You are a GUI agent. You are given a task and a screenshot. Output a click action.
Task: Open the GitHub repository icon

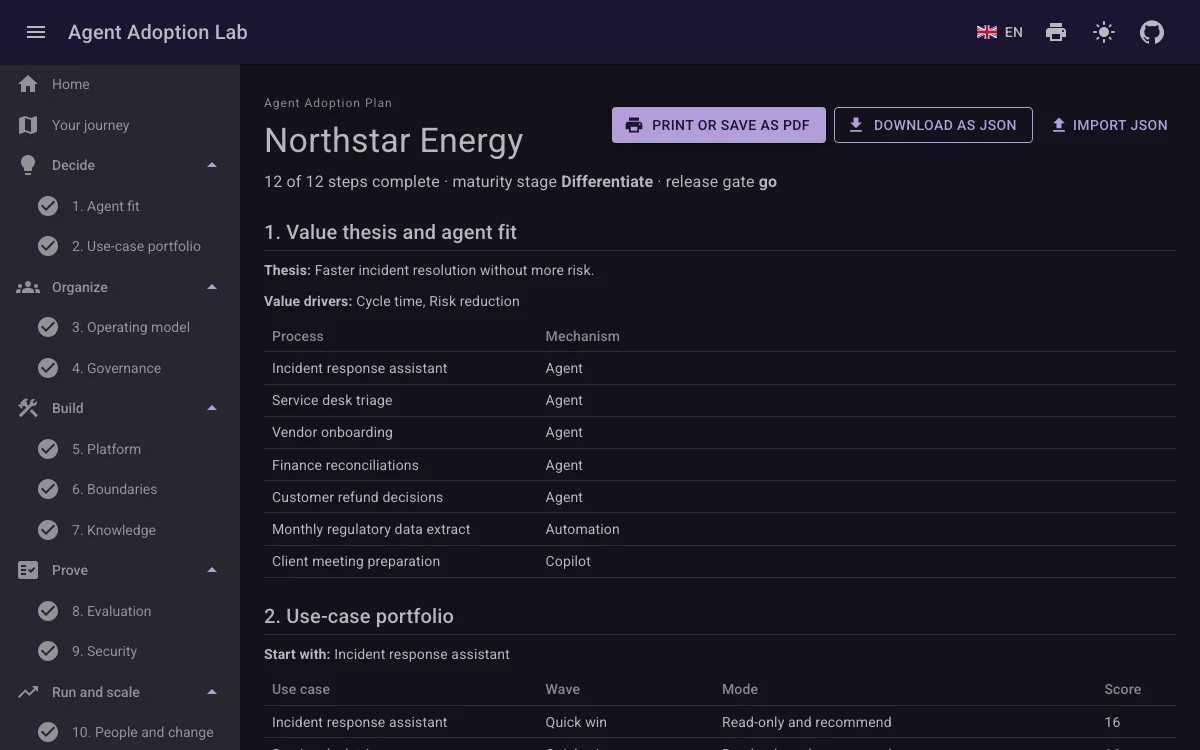click(1152, 32)
